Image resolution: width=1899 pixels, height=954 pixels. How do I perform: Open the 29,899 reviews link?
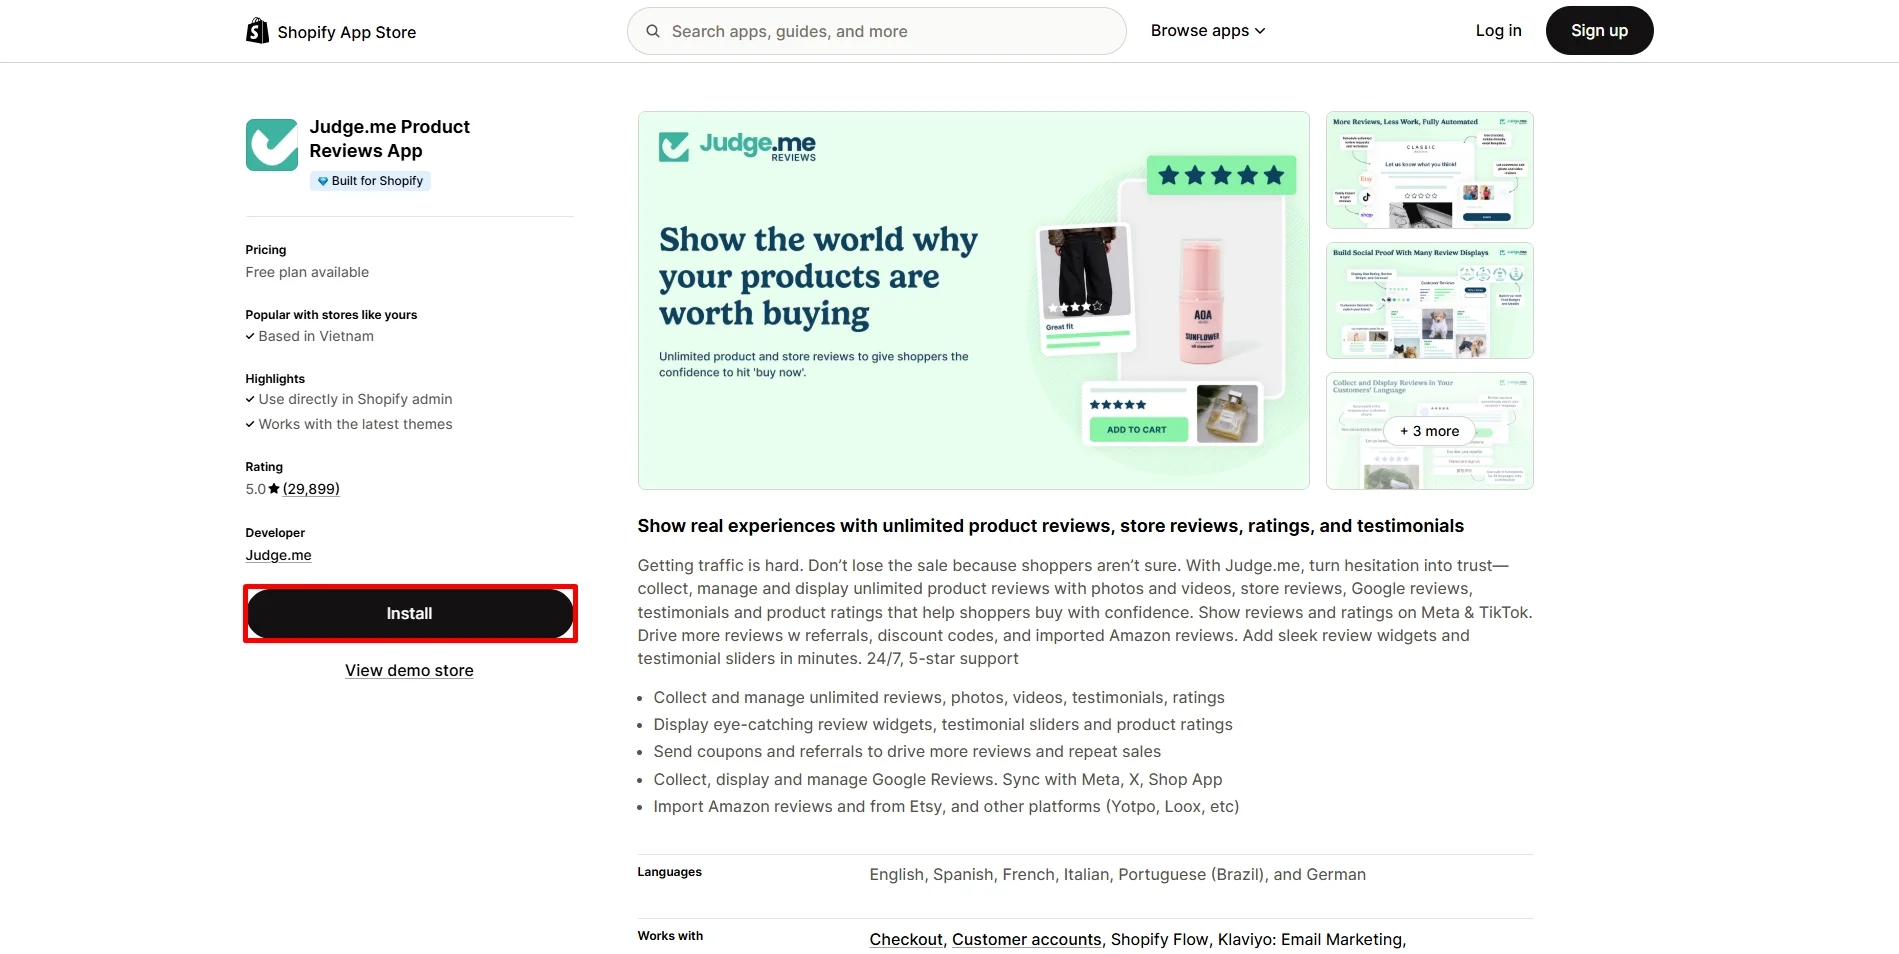click(x=311, y=489)
